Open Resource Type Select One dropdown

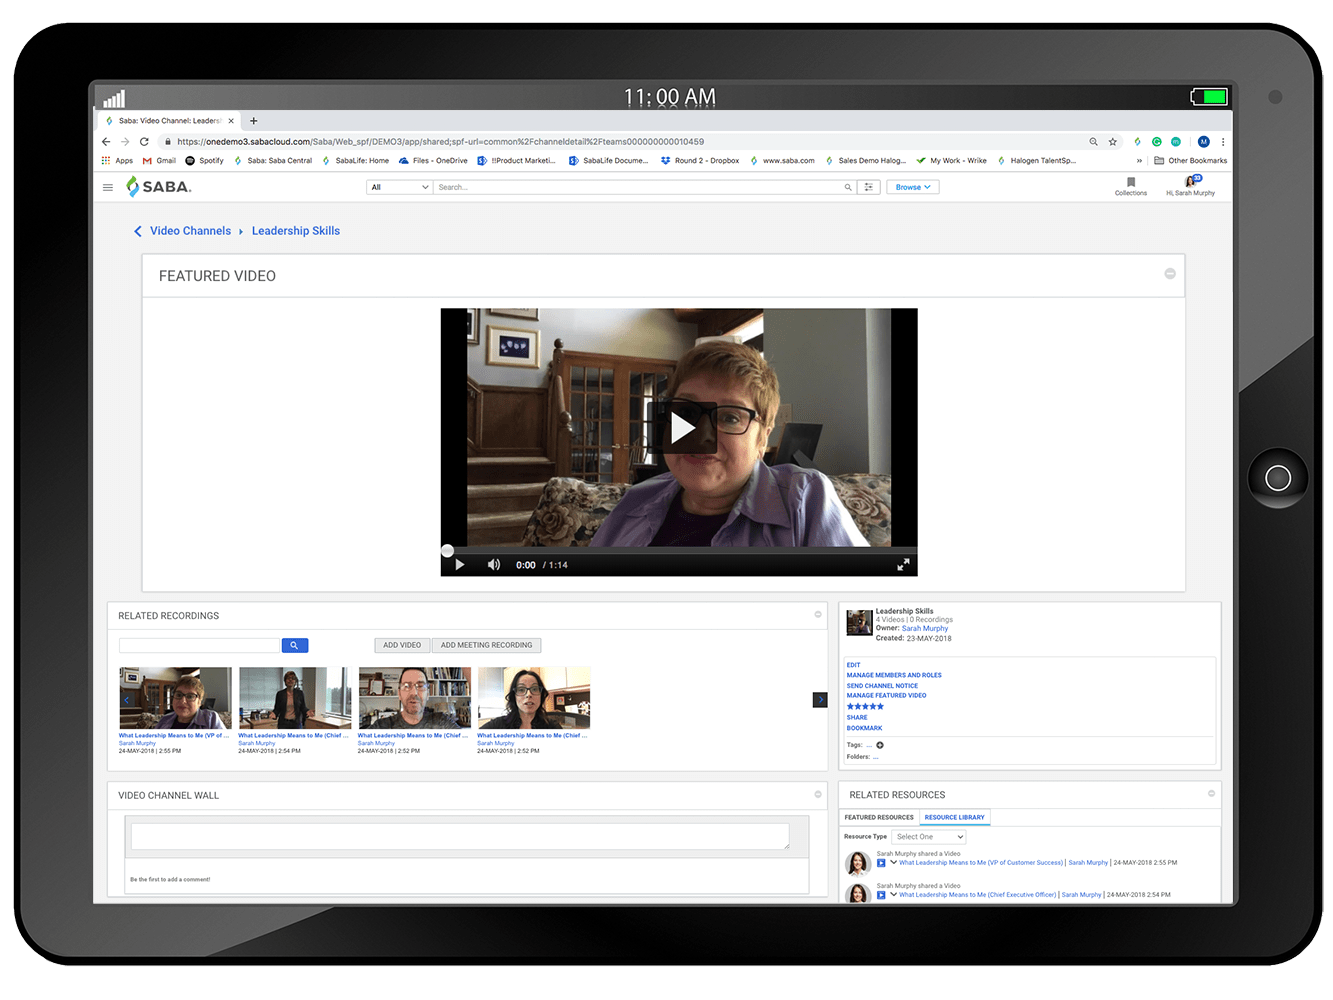coord(929,837)
